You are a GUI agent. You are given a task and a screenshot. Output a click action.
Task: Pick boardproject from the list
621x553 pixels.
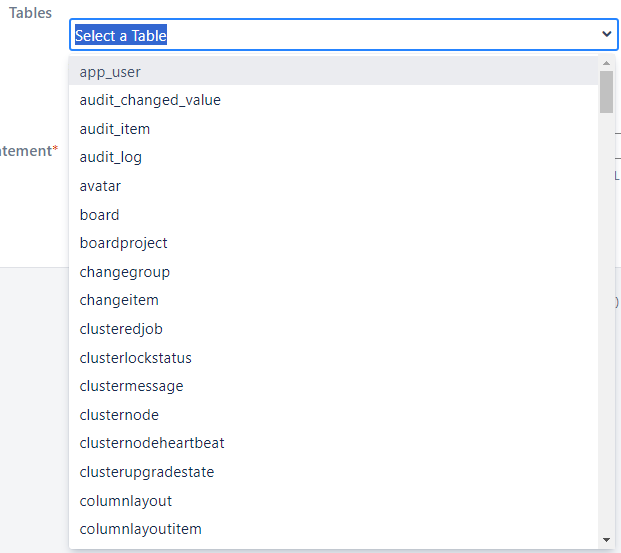tap(123, 243)
